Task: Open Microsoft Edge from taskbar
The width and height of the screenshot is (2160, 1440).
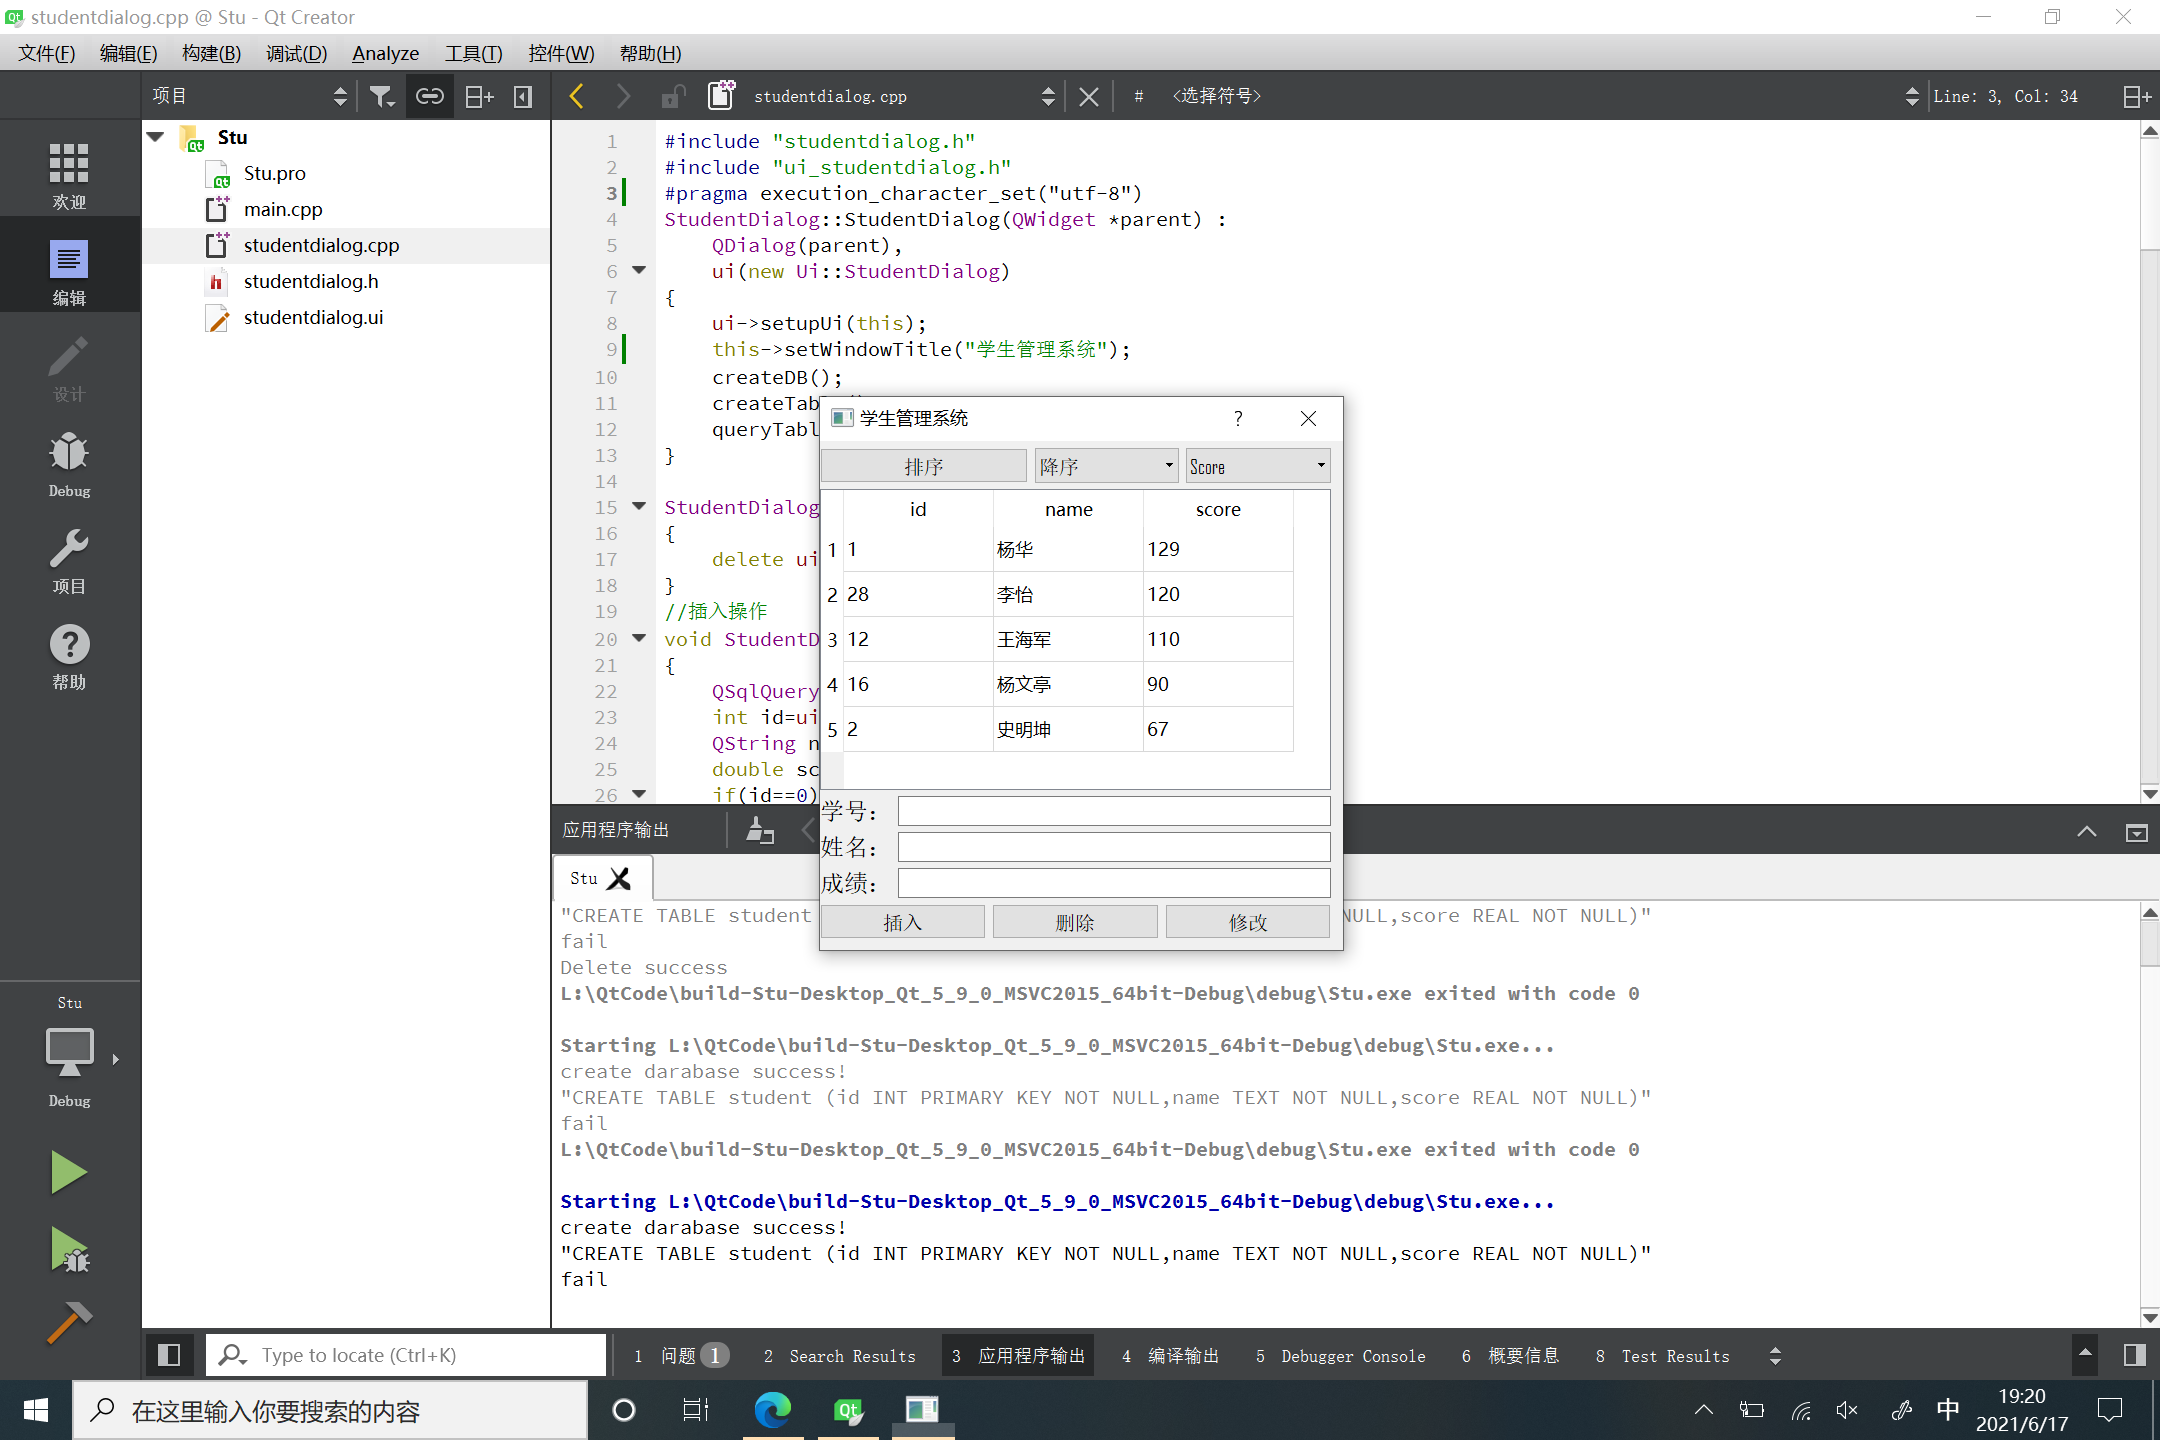Action: 772,1410
